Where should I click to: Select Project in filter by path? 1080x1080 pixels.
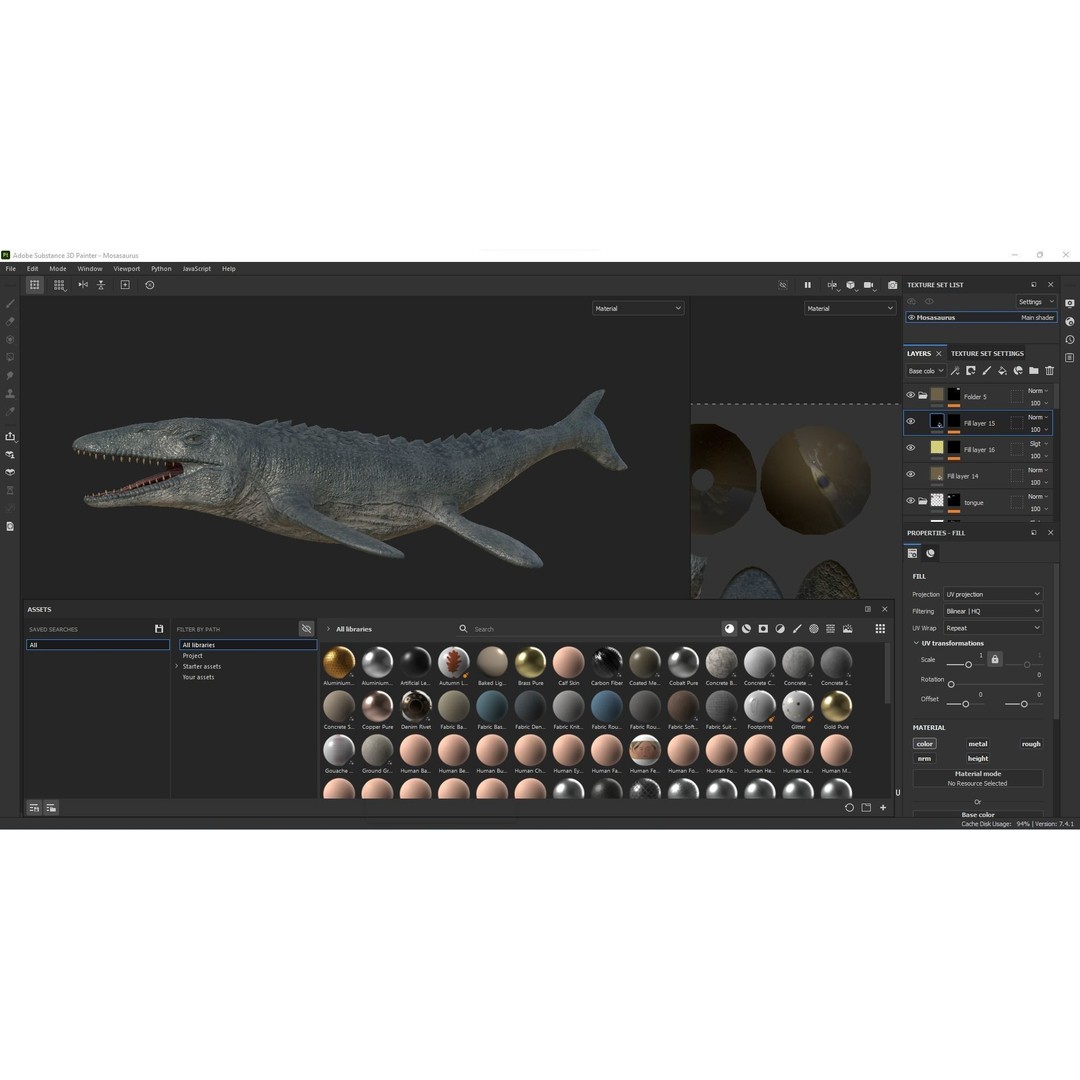tap(192, 656)
